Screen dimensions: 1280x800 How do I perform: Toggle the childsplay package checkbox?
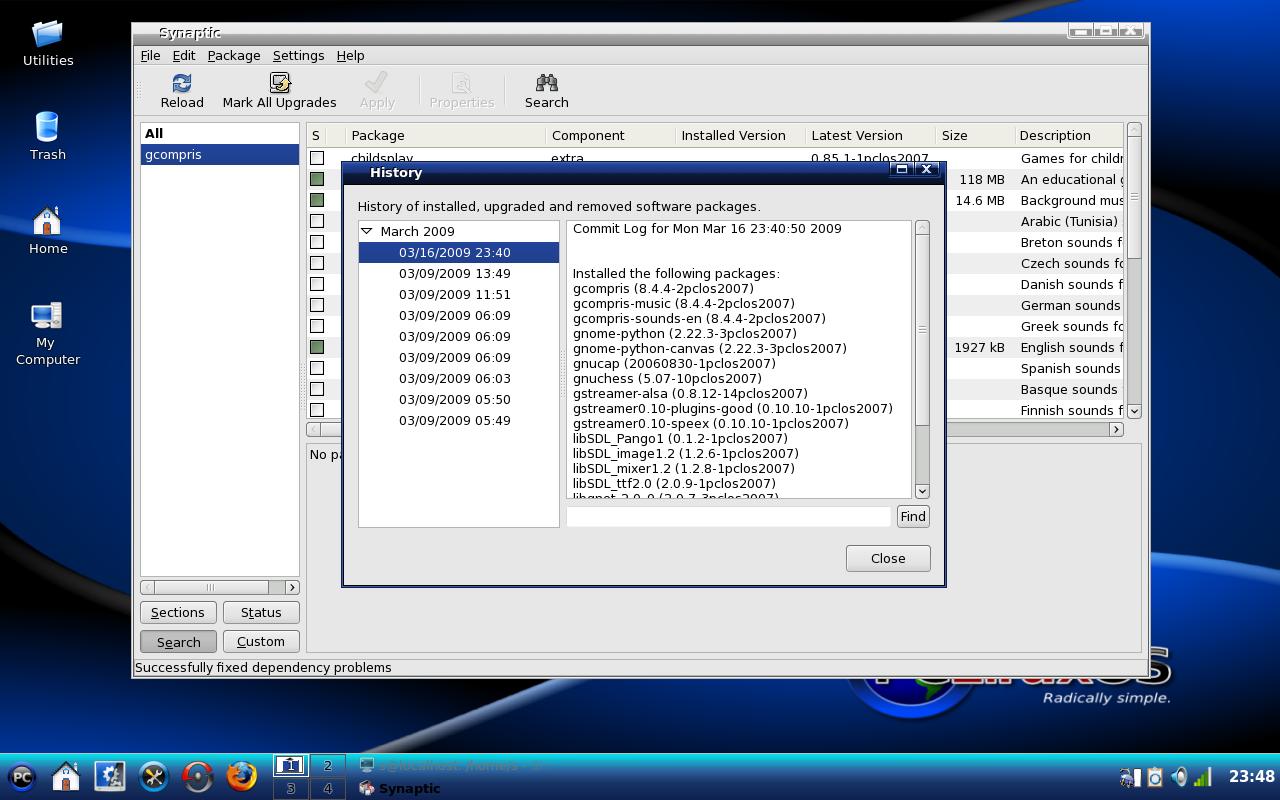click(317, 158)
